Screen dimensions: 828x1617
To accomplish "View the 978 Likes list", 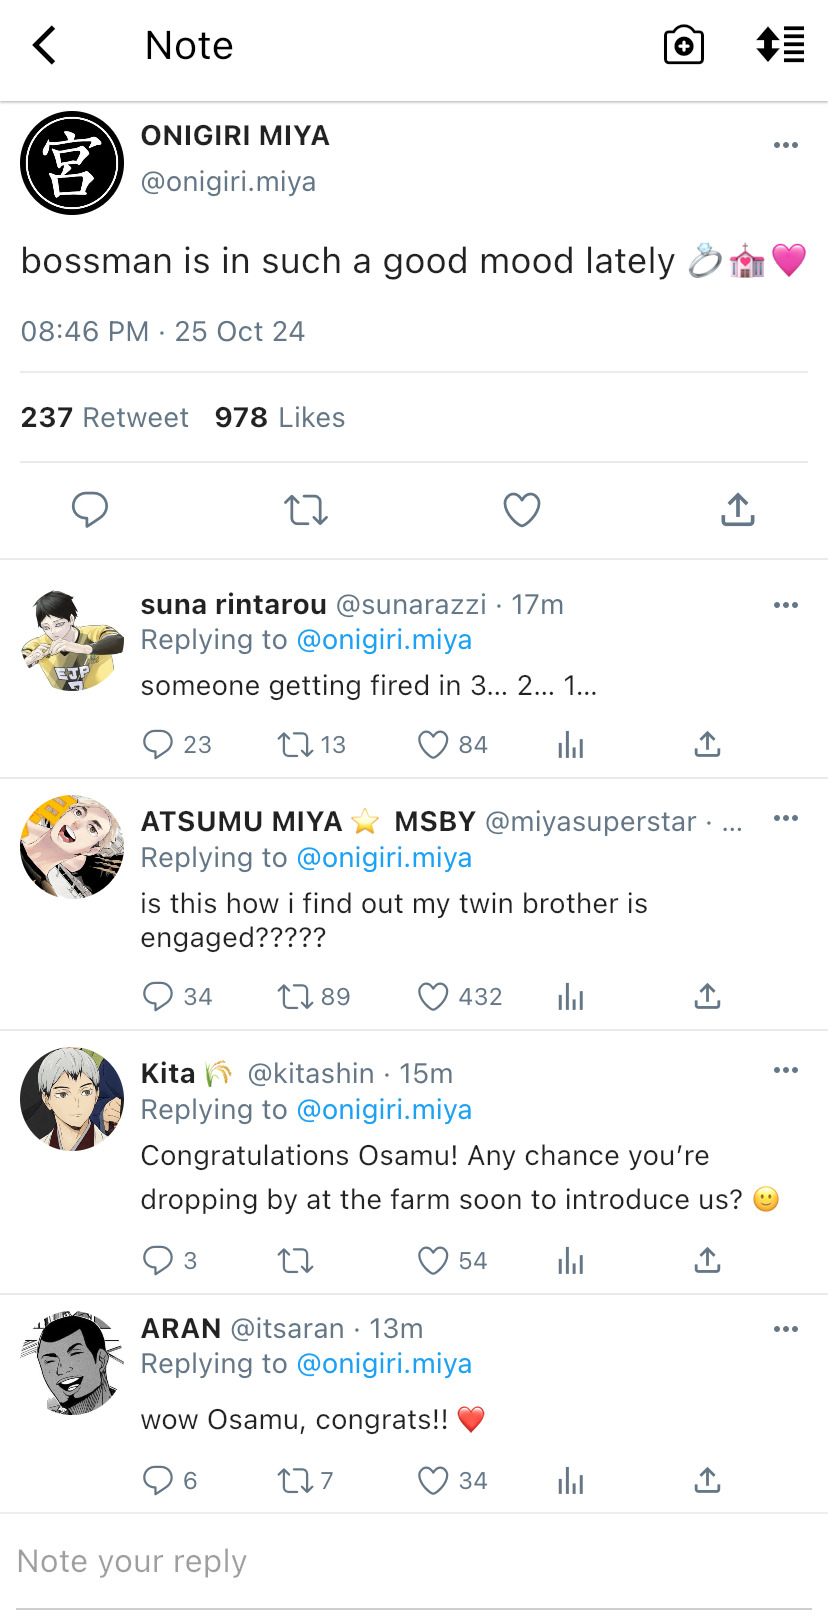I will point(280,418).
